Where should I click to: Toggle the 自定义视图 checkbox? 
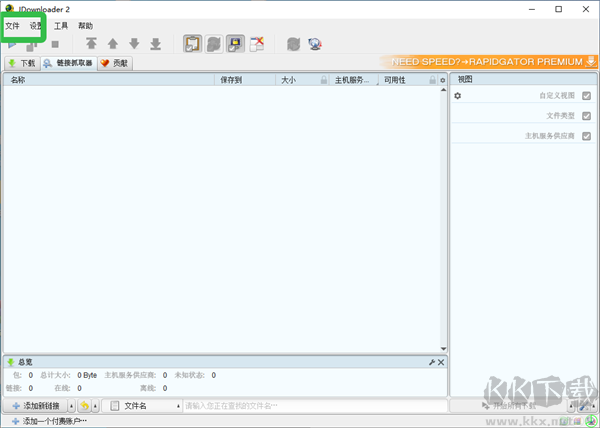point(586,96)
